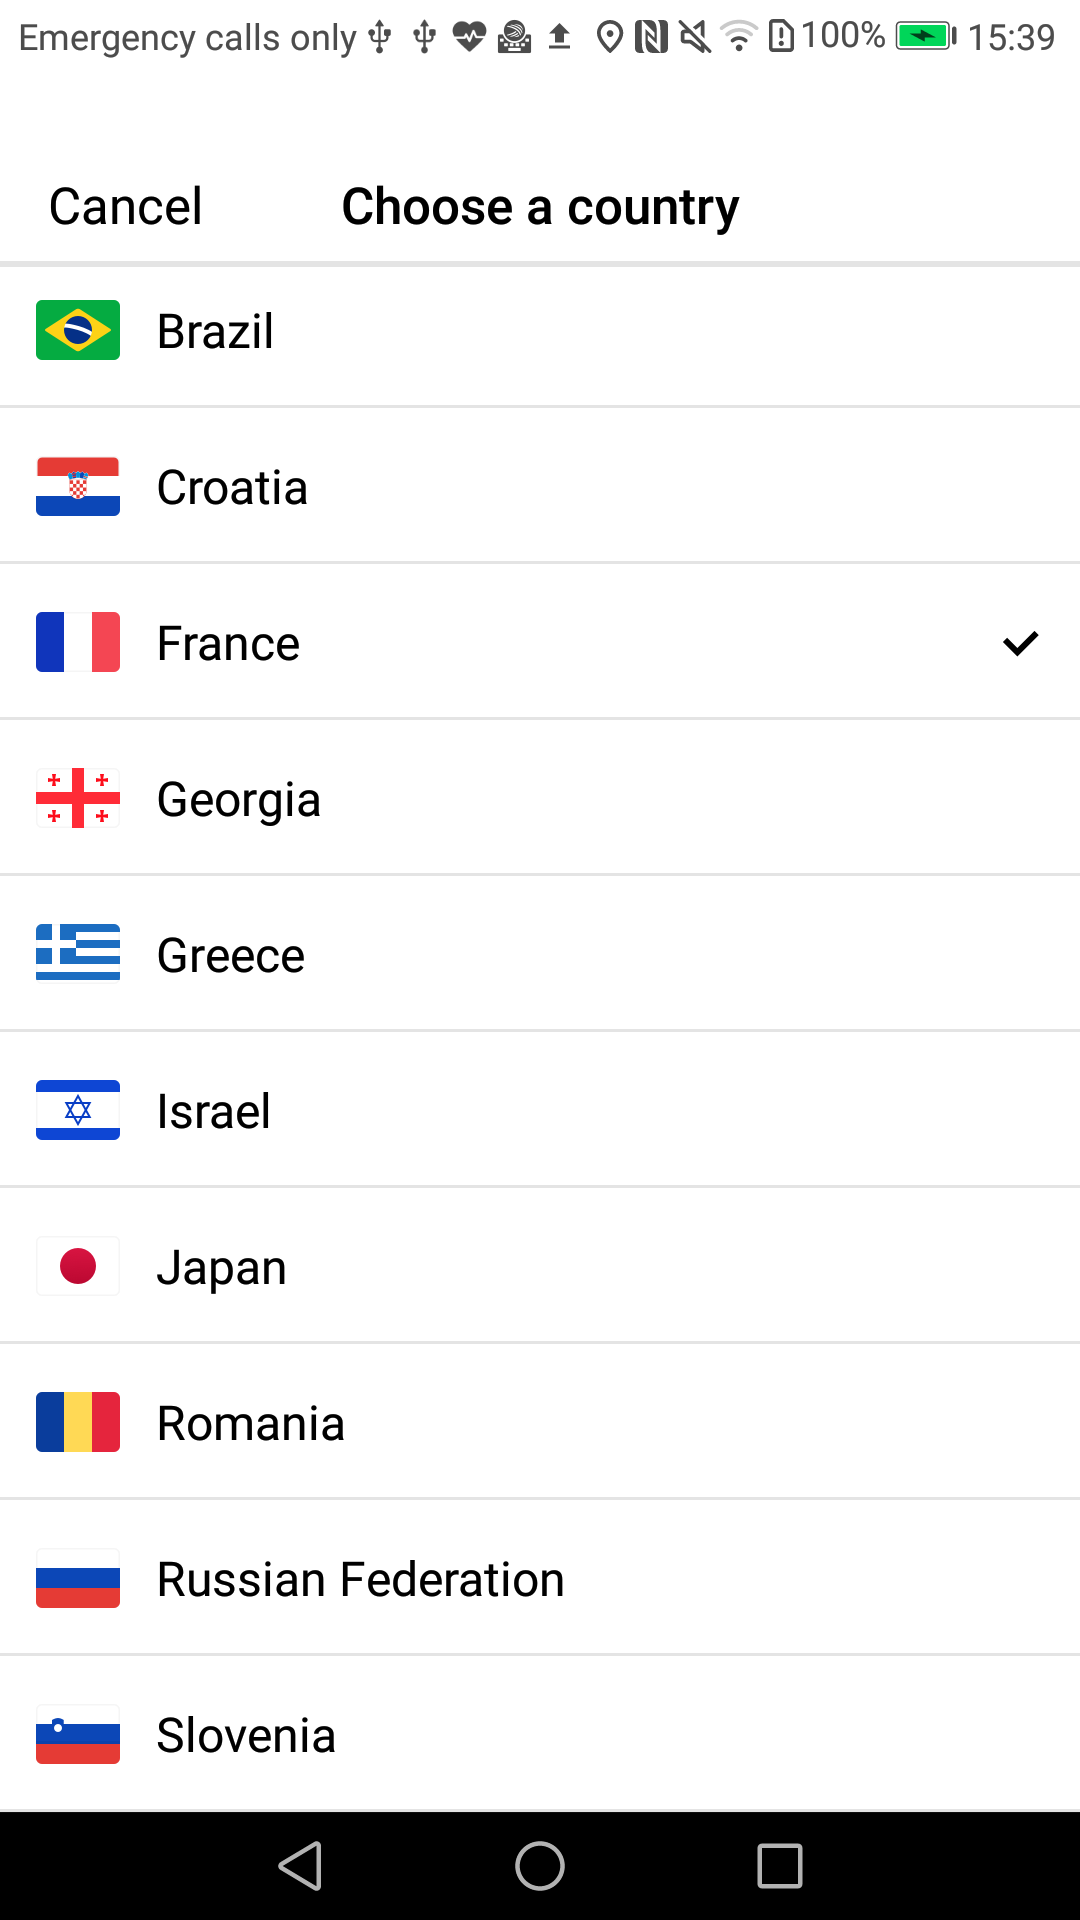
Task: Click the checkmark next to France
Action: click(x=1020, y=643)
